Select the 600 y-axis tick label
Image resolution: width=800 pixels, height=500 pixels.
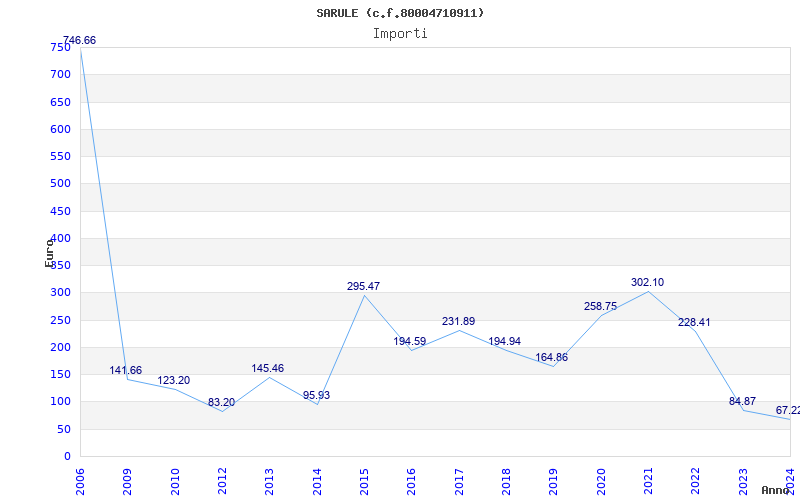click(x=60, y=129)
